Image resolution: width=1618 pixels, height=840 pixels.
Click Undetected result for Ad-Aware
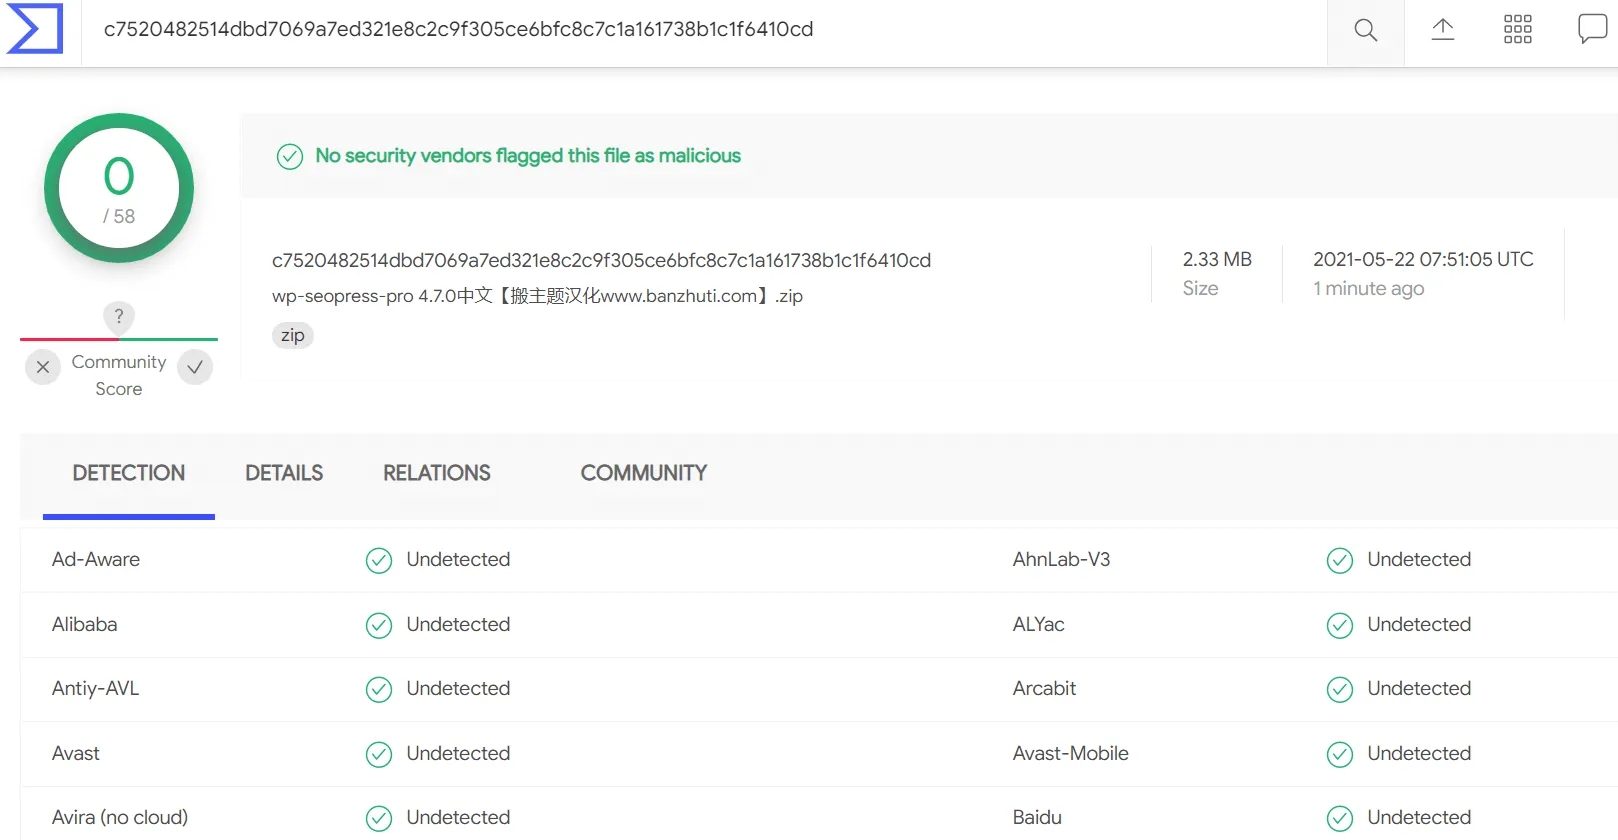[458, 559]
